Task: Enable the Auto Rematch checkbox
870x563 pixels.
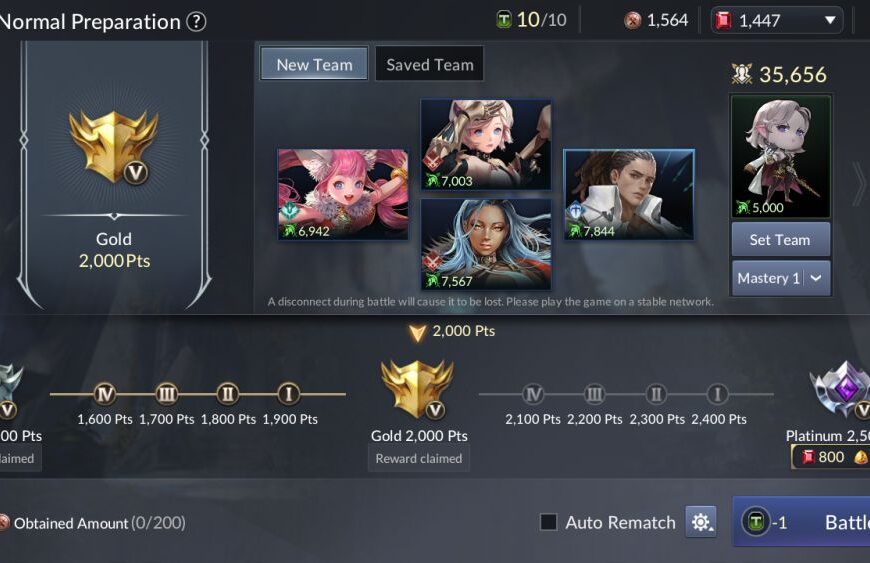Action: [x=548, y=522]
